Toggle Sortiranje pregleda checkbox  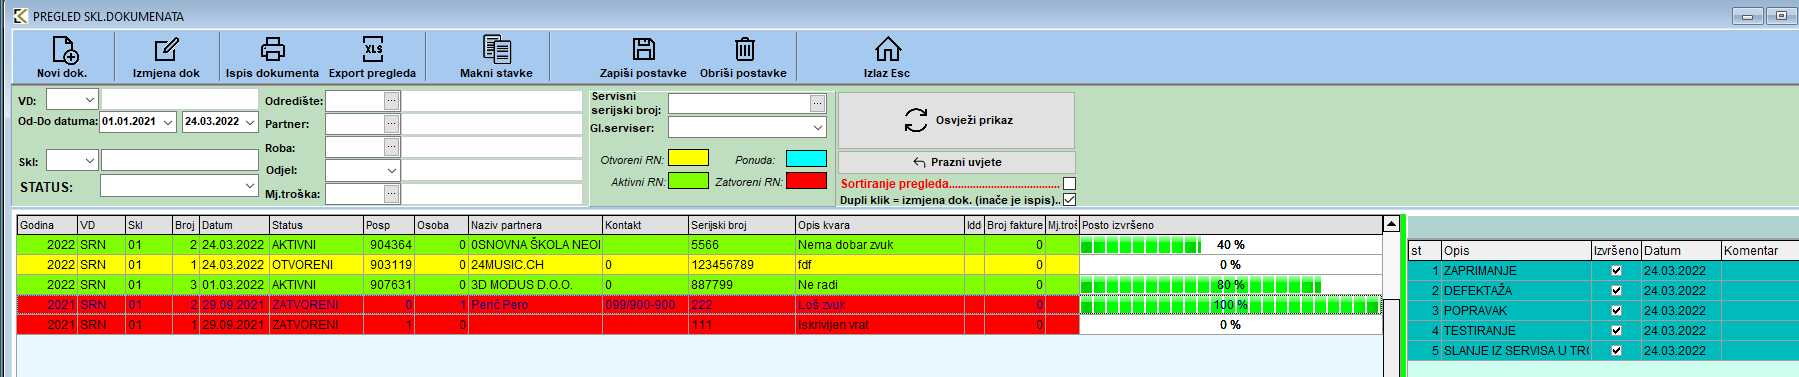pos(1069,183)
